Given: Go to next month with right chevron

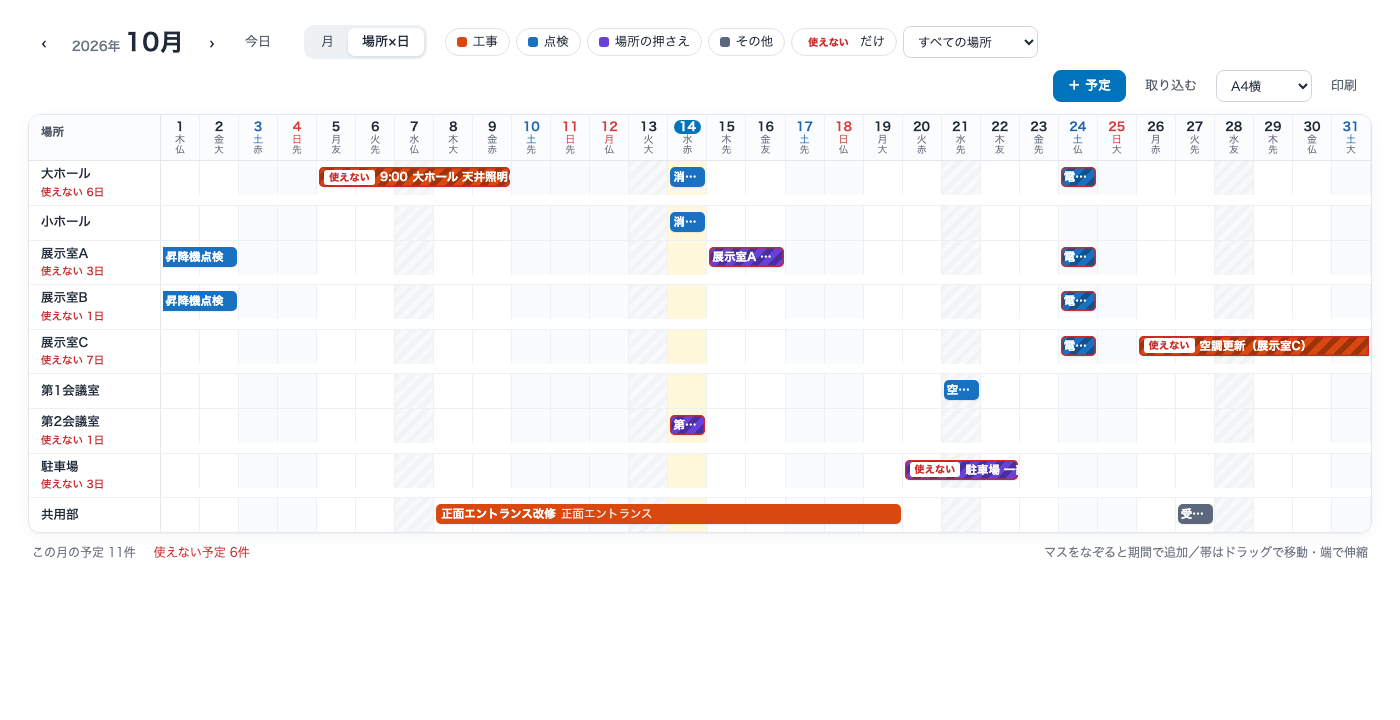Looking at the screenshot, I should [x=212, y=43].
